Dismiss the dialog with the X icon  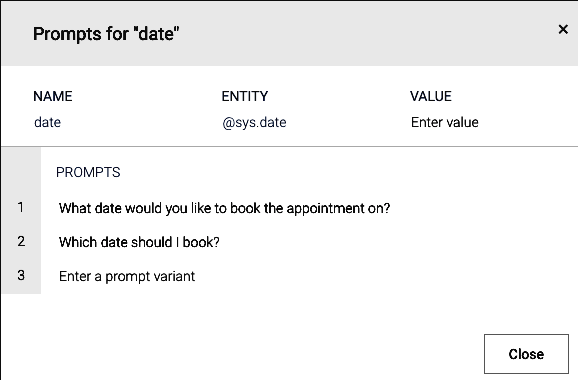[x=563, y=29]
